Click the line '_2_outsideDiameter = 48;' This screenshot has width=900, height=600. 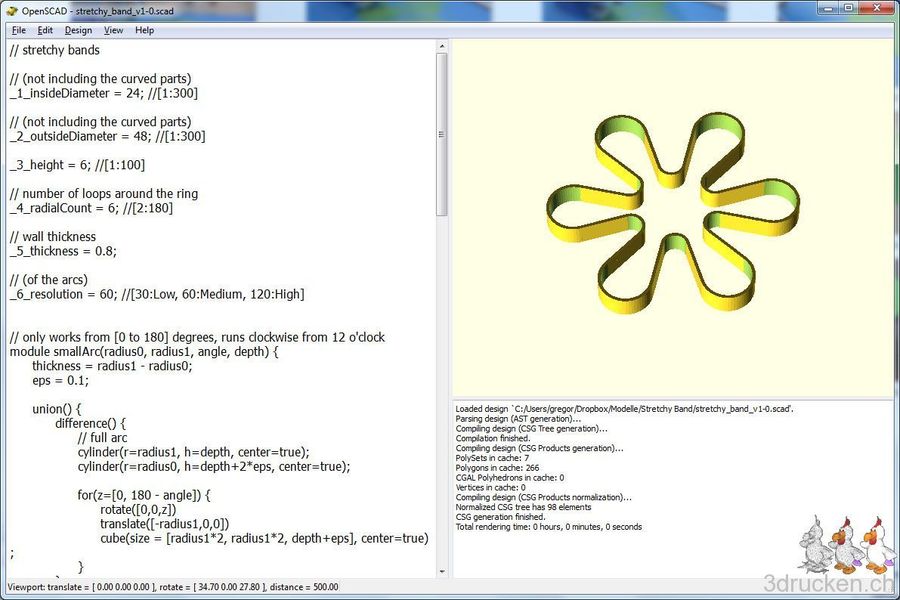pyautogui.click(x=107, y=136)
